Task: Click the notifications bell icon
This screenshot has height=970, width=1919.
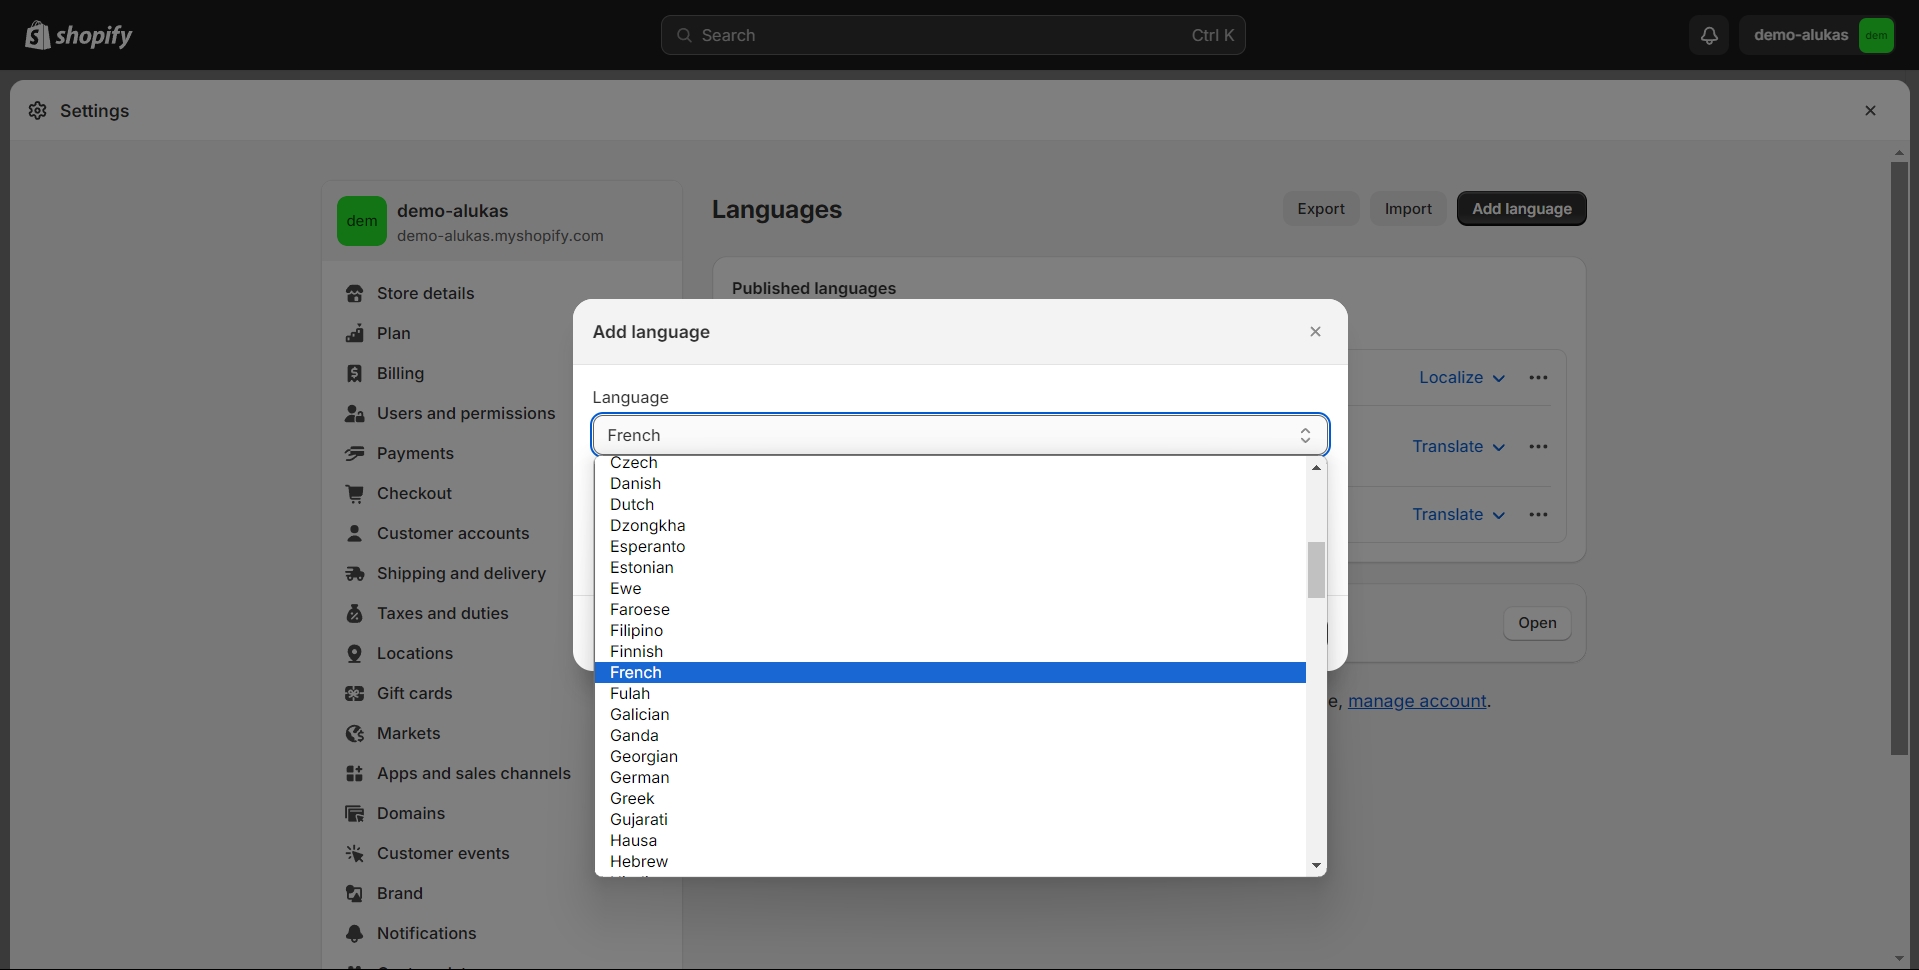Action: coord(1709,35)
